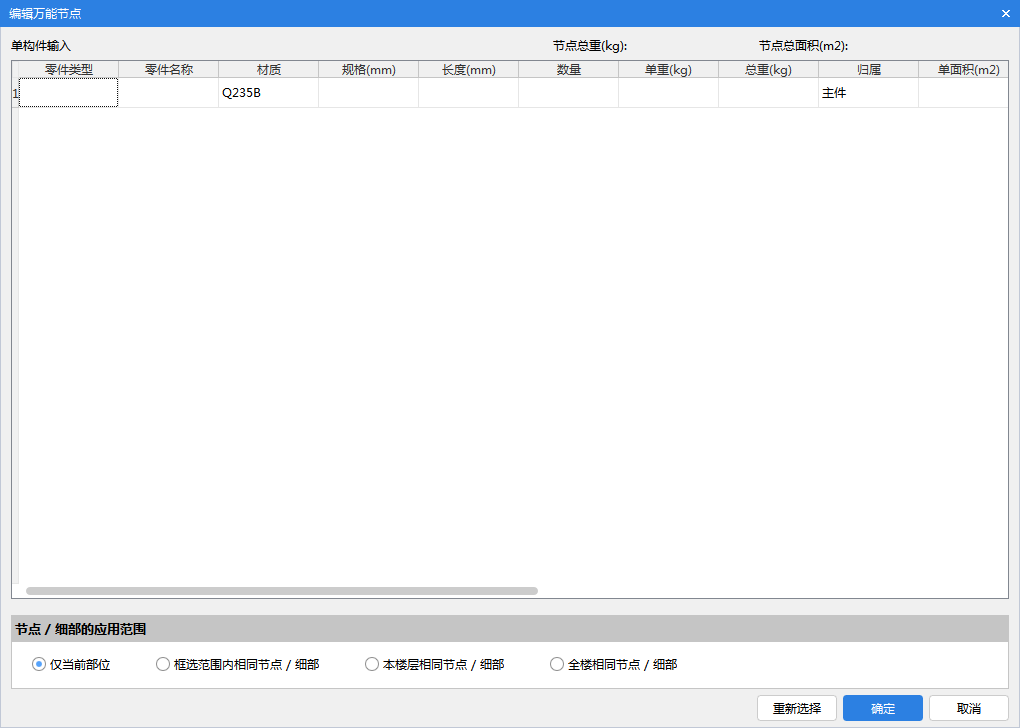The image size is (1020, 728).
Task: Confirm with the 确定 button
Action: pos(883,708)
